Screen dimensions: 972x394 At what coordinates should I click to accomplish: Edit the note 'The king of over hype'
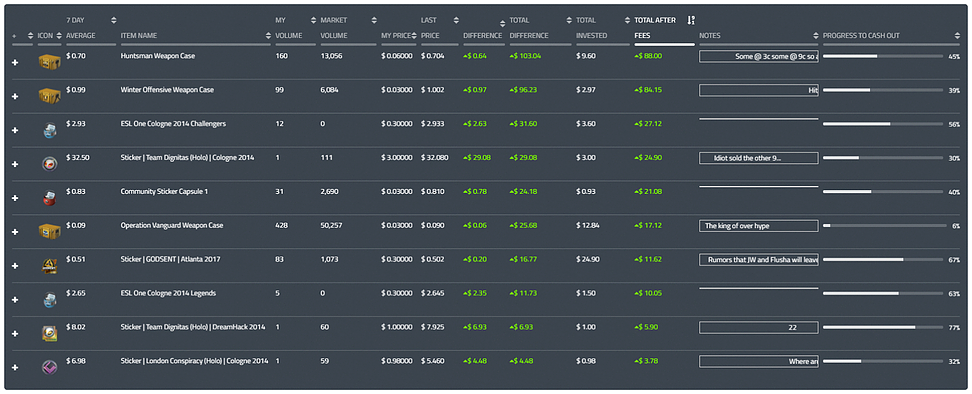point(759,226)
